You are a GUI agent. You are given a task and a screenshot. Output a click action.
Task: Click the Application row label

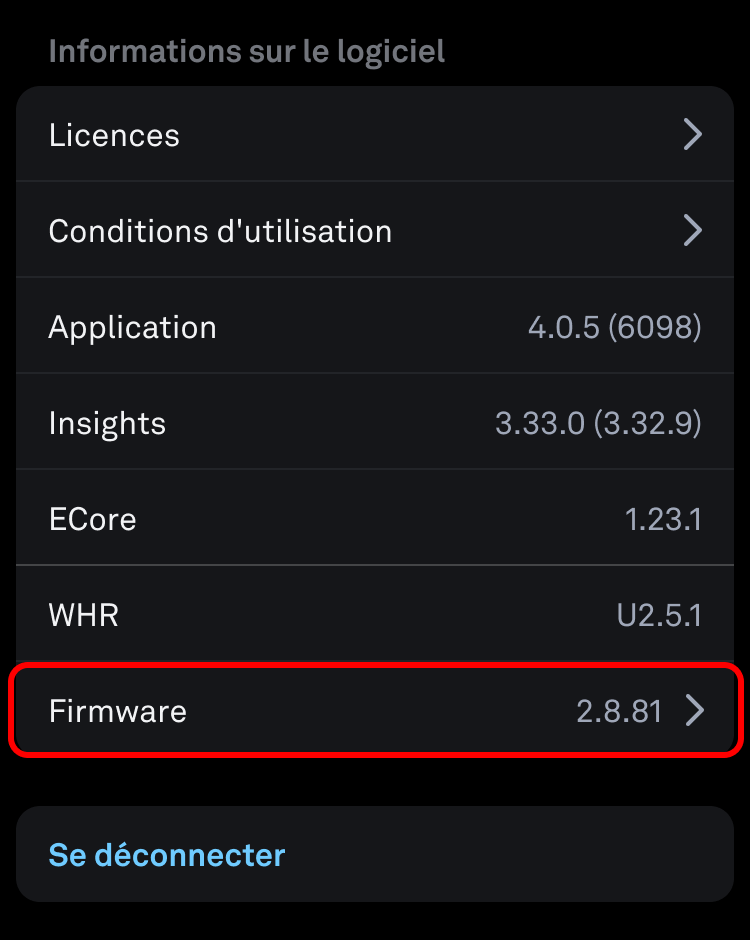click(132, 327)
